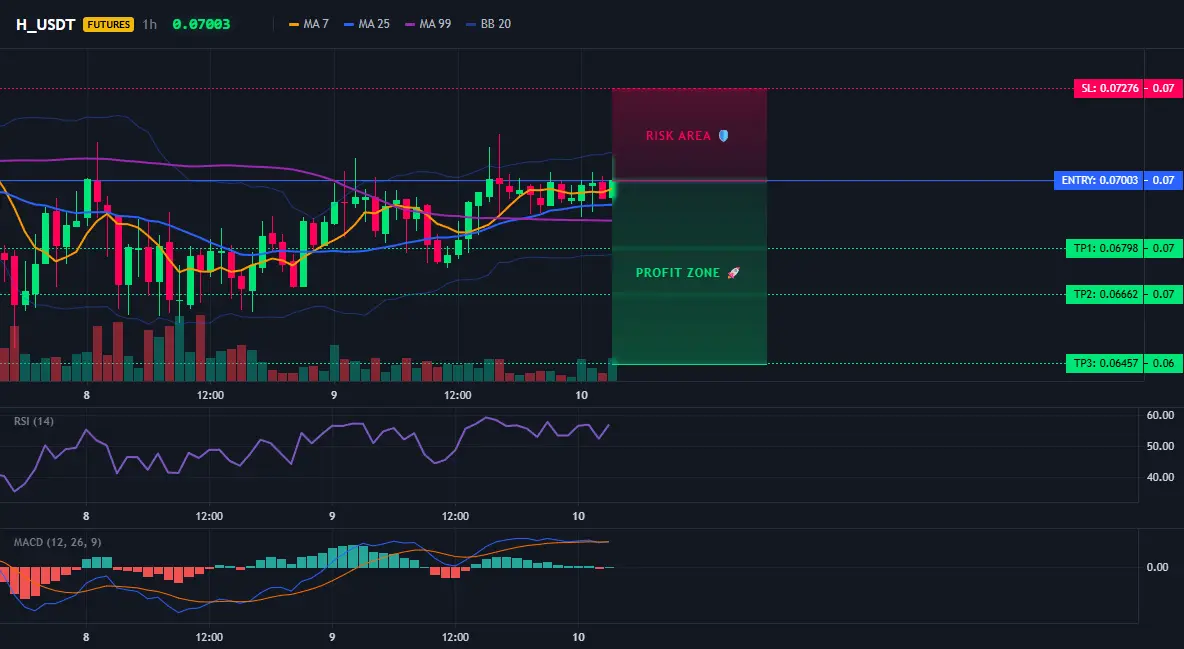Toggle the BB 20 legend item
Viewport: 1184px width, 649px height.
click(x=489, y=24)
